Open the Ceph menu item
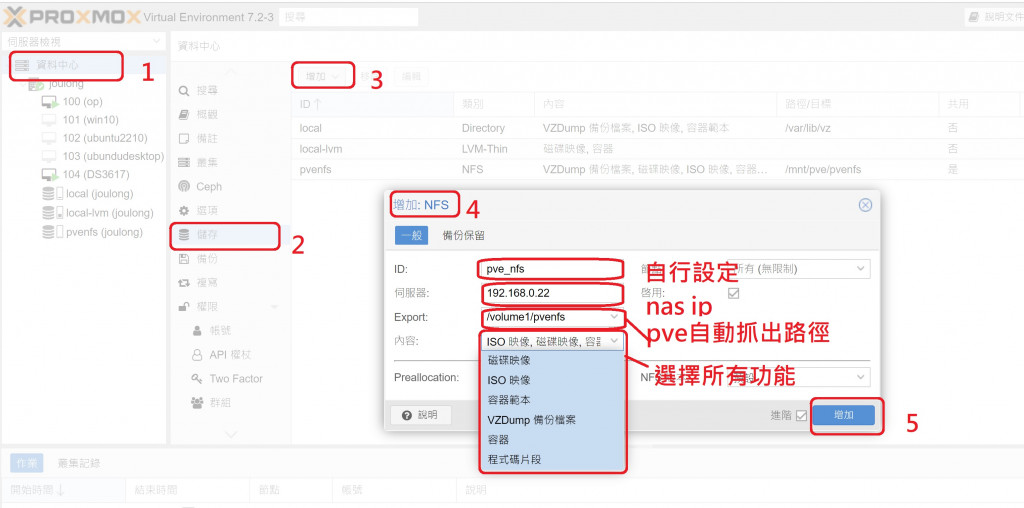 (x=208, y=187)
